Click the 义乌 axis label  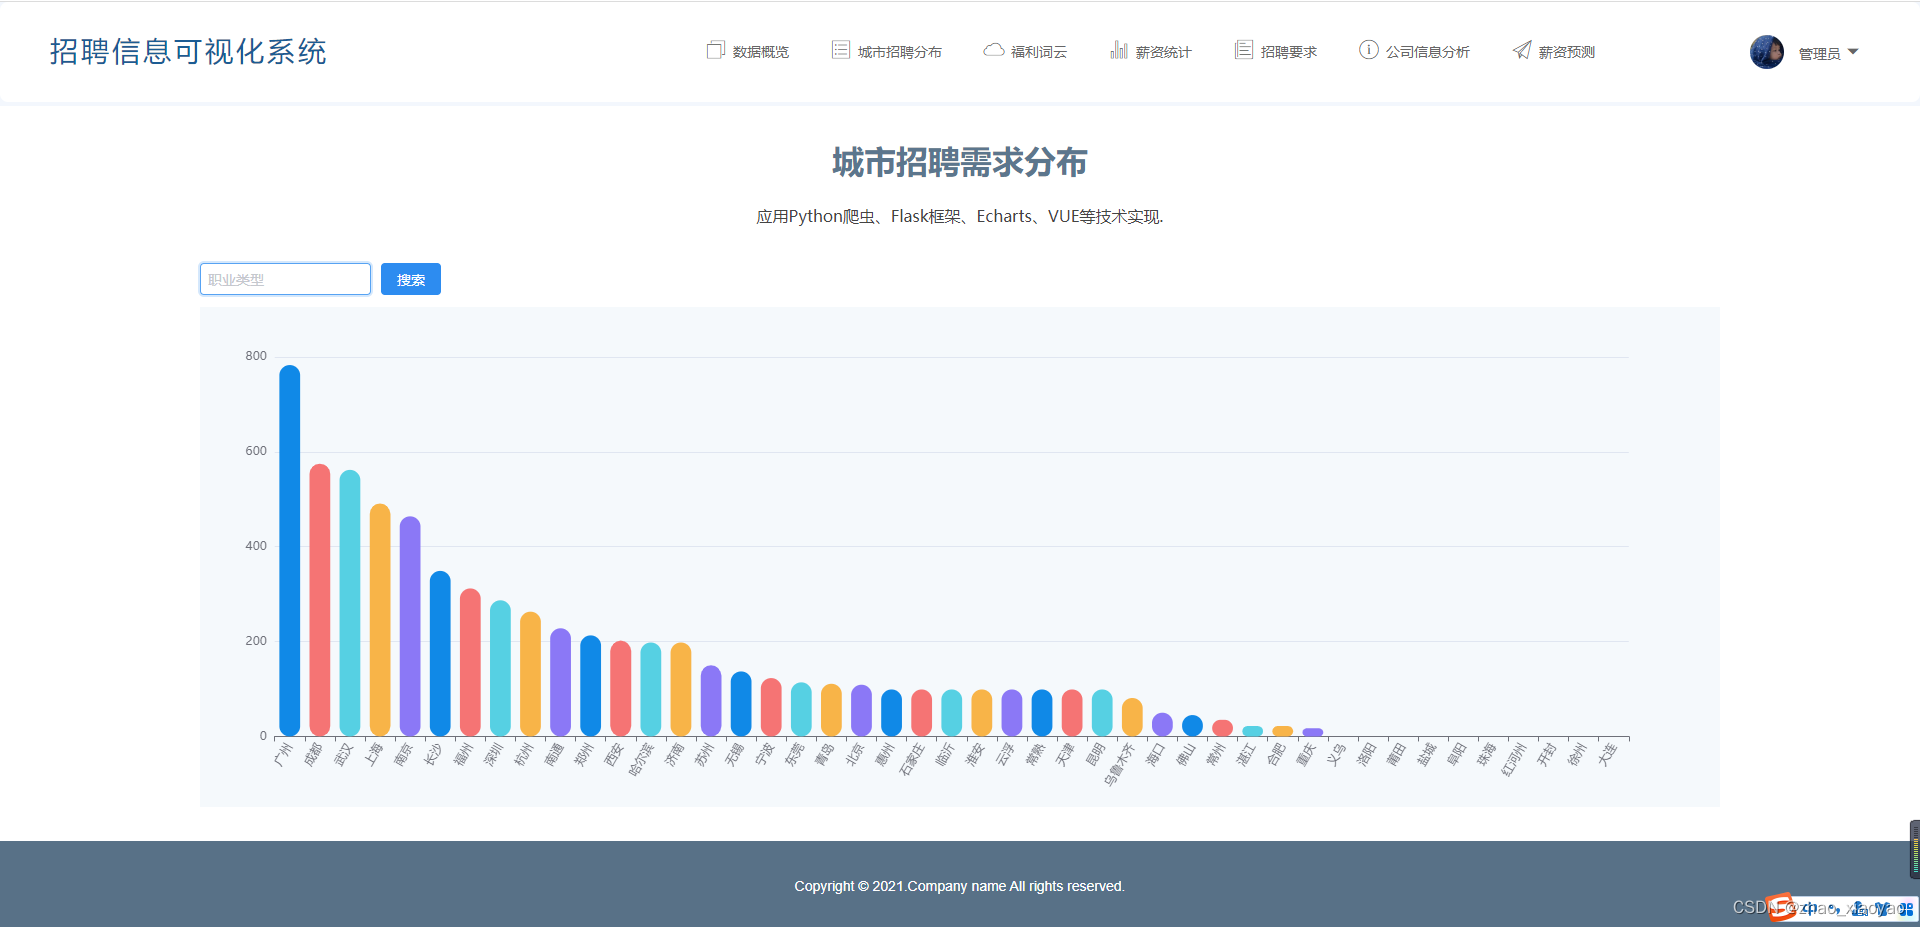pyautogui.click(x=1336, y=755)
